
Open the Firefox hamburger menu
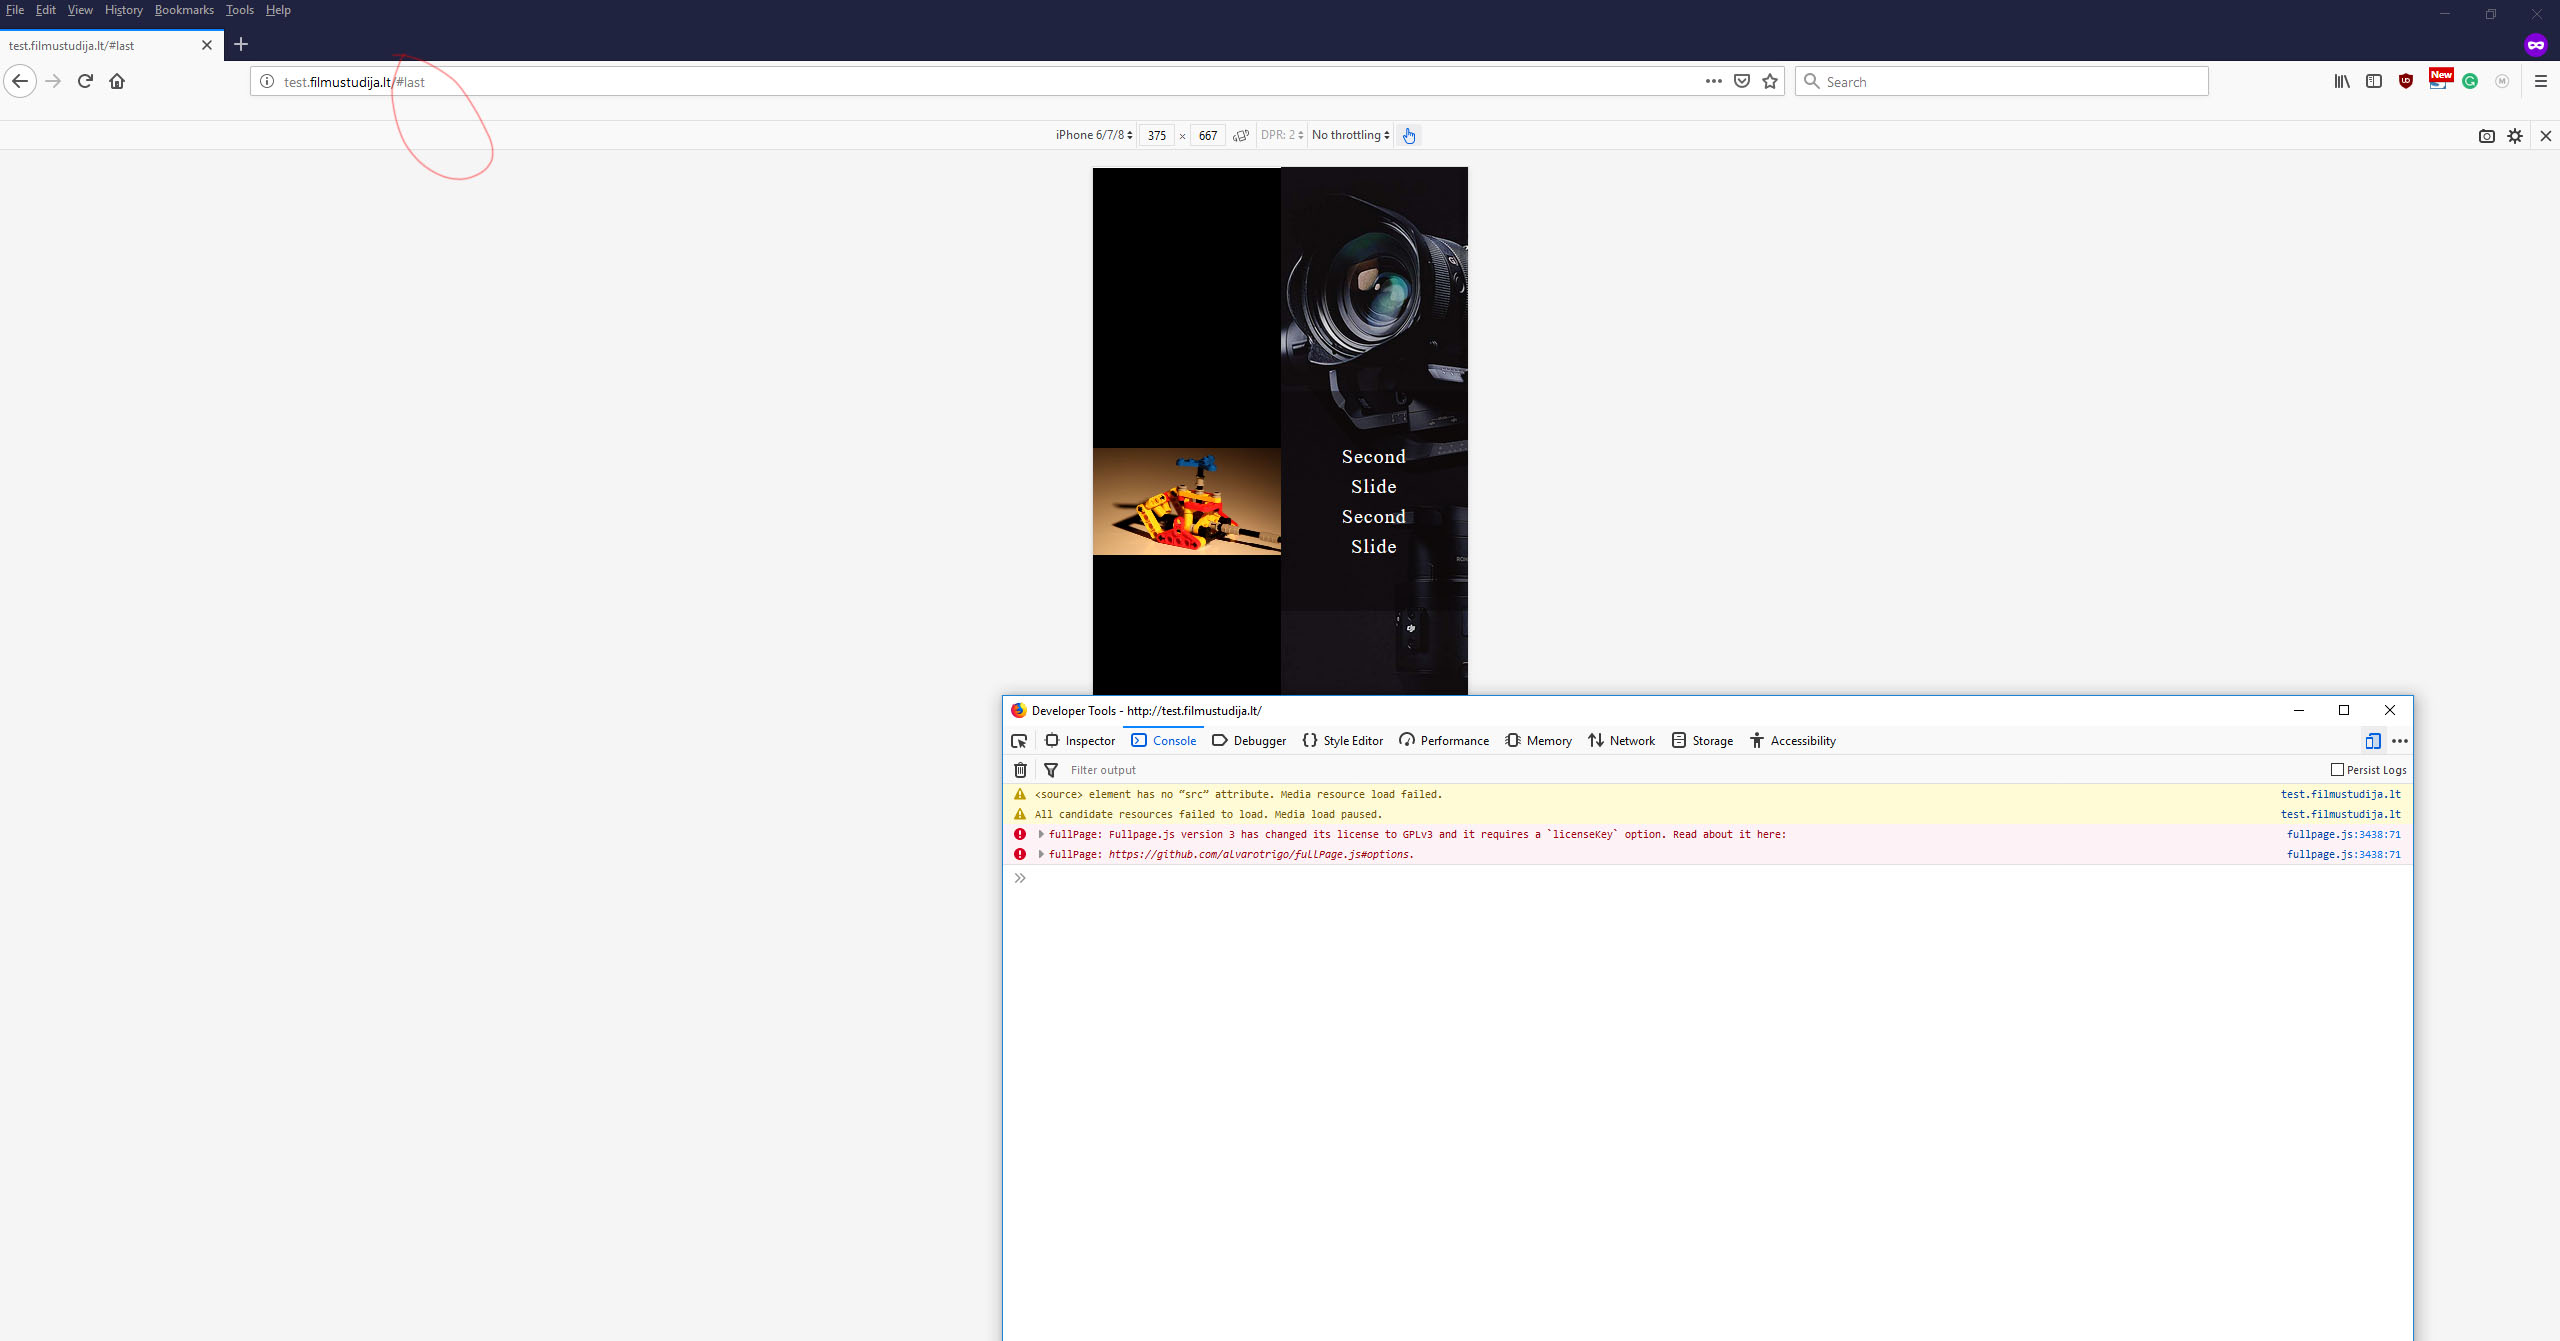point(2541,81)
